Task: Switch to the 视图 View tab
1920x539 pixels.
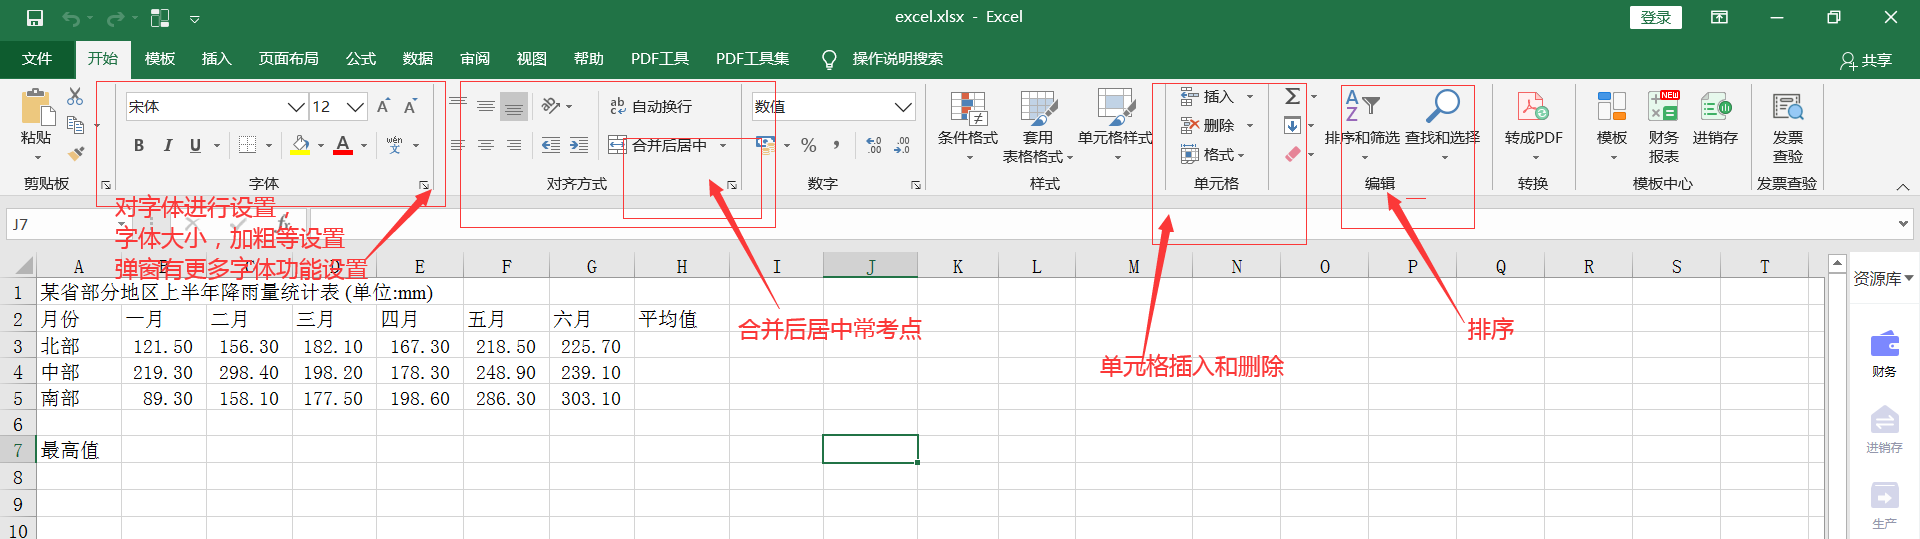Action: (x=532, y=59)
